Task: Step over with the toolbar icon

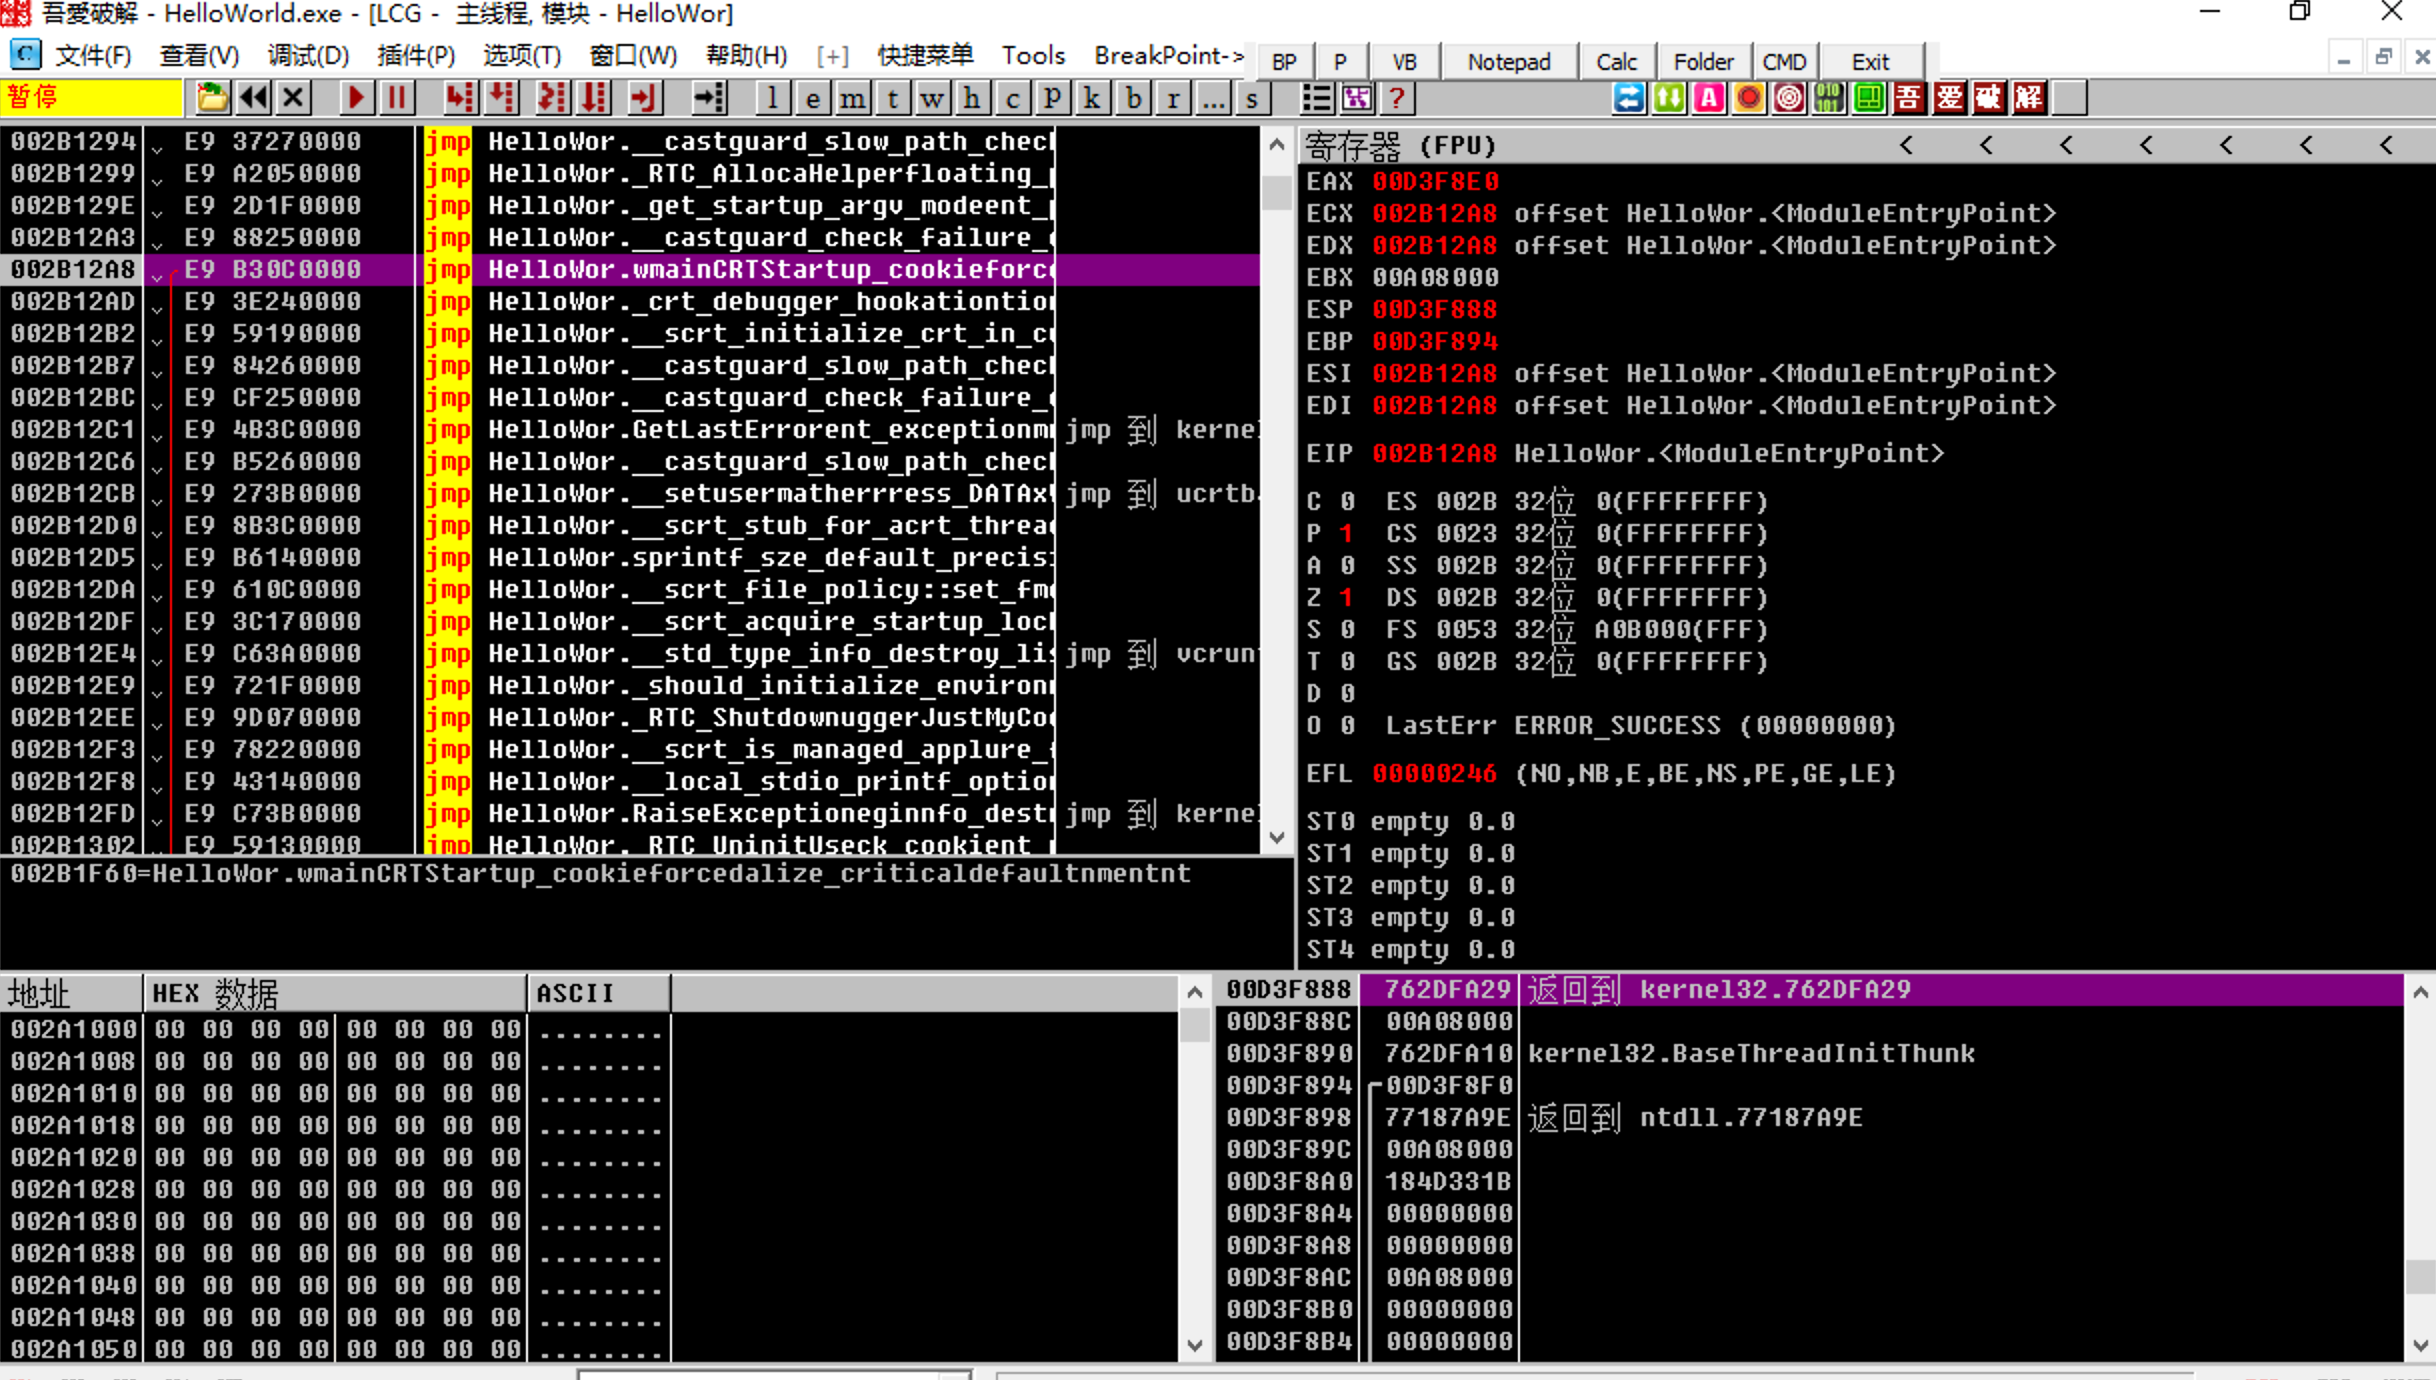Action: (x=501, y=98)
